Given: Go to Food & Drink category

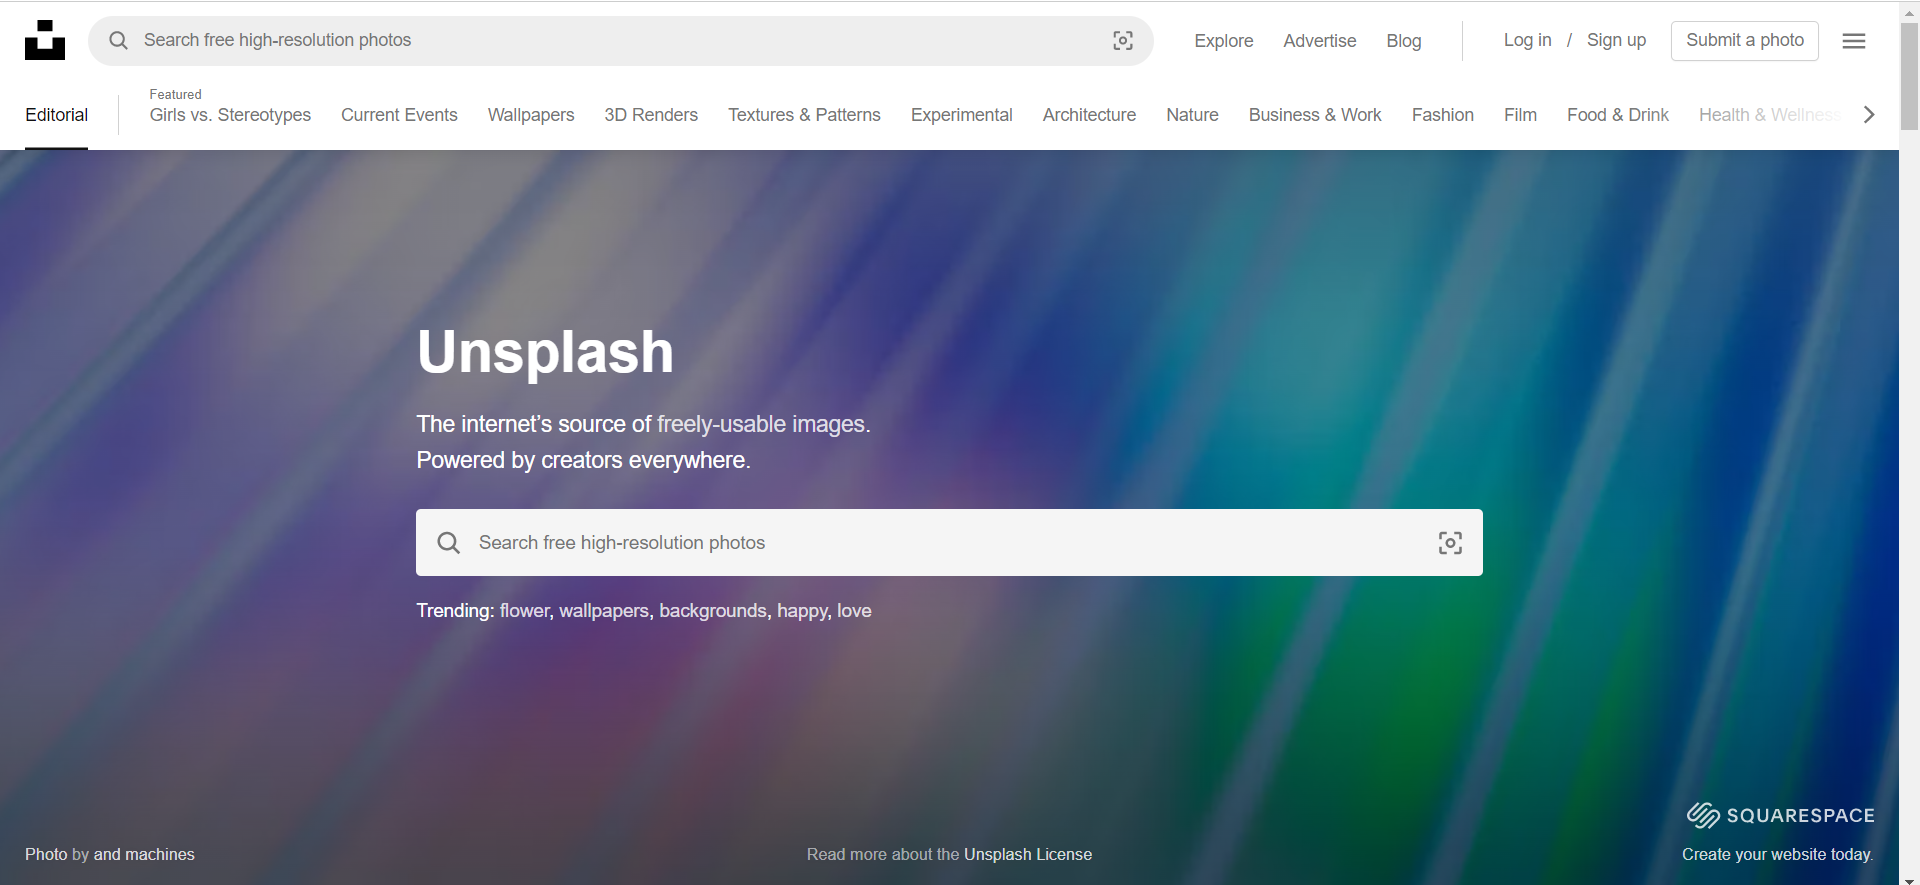Looking at the screenshot, I should (x=1618, y=115).
